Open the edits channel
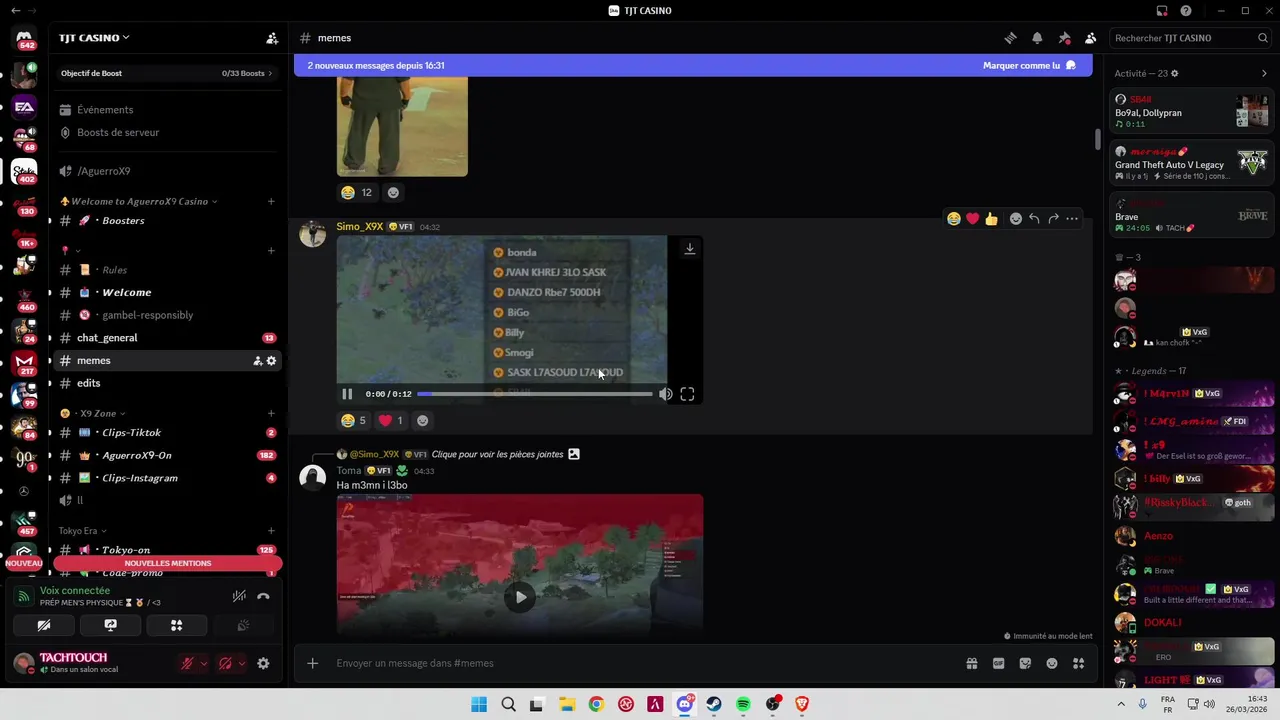 coord(166,383)
